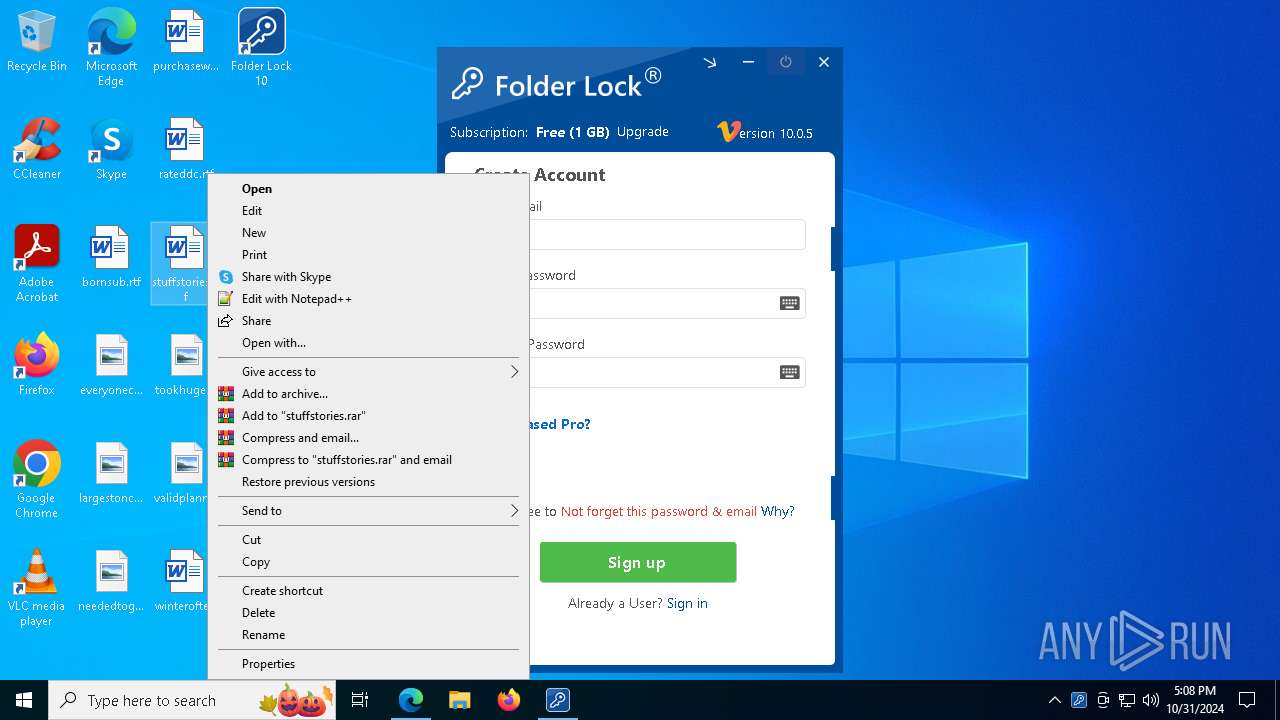
Task: Open Properties from the context menu
Action: pos(368,664)
